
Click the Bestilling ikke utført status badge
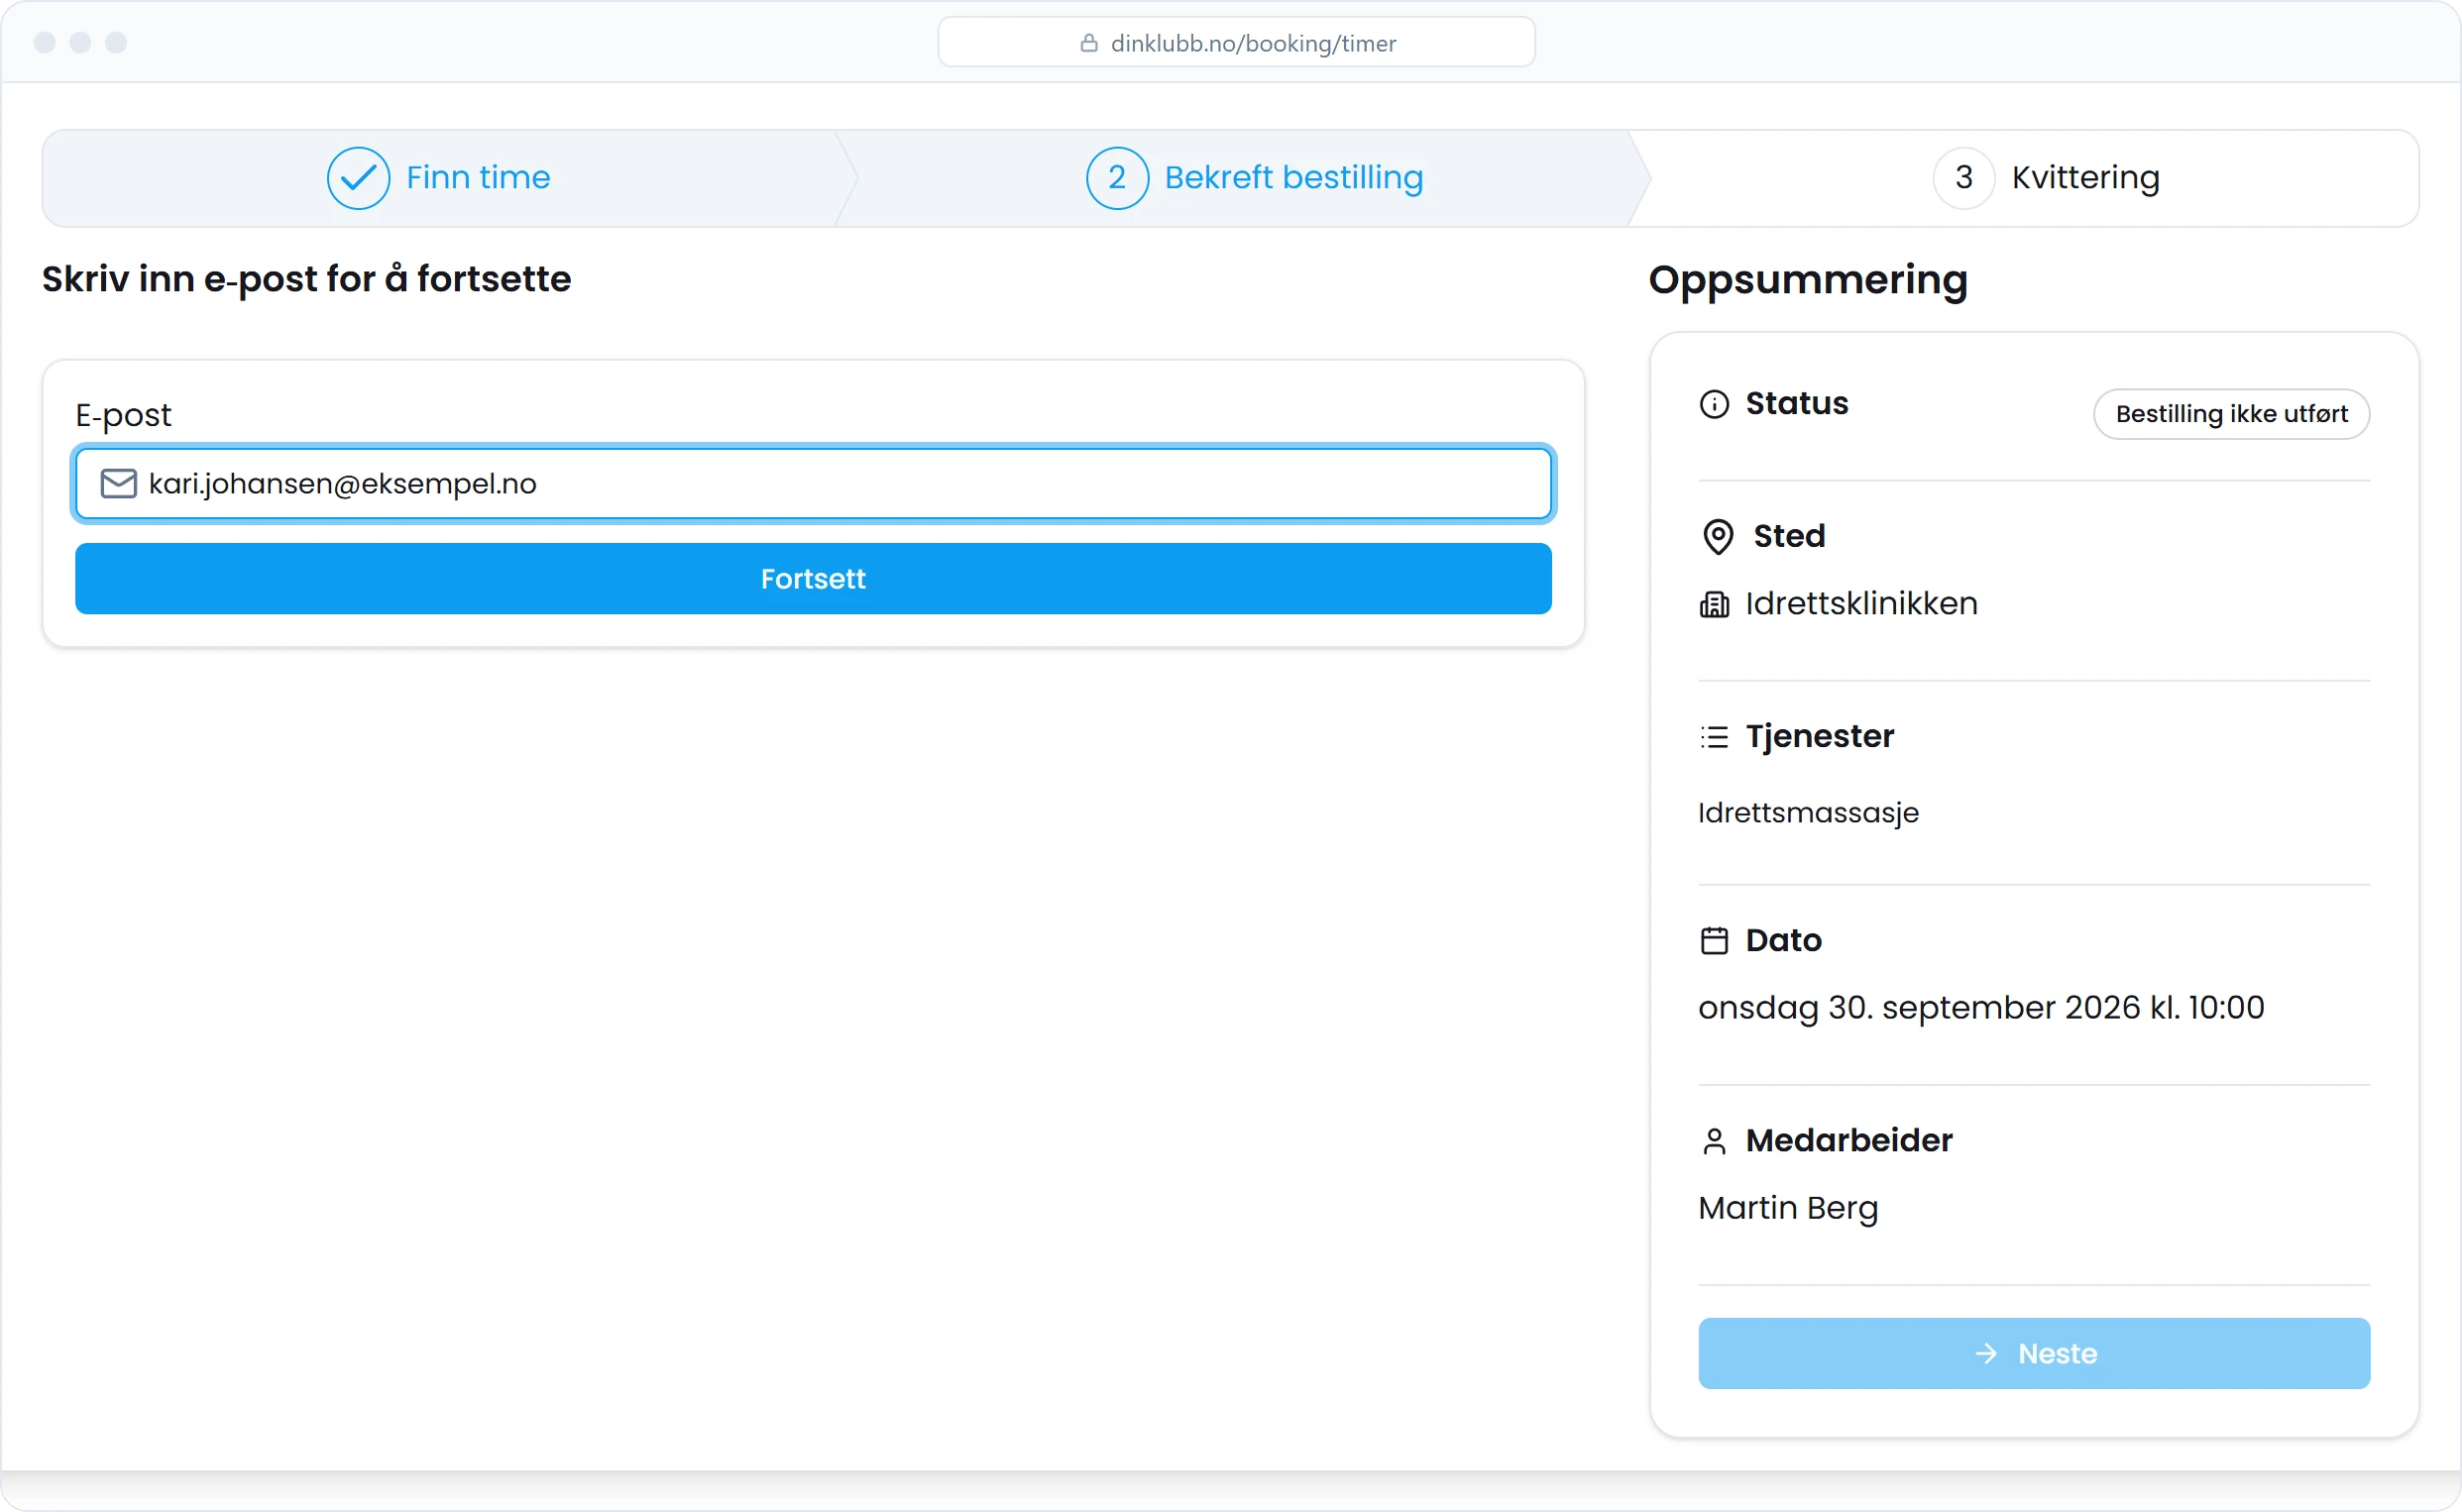pos(2231,414)
